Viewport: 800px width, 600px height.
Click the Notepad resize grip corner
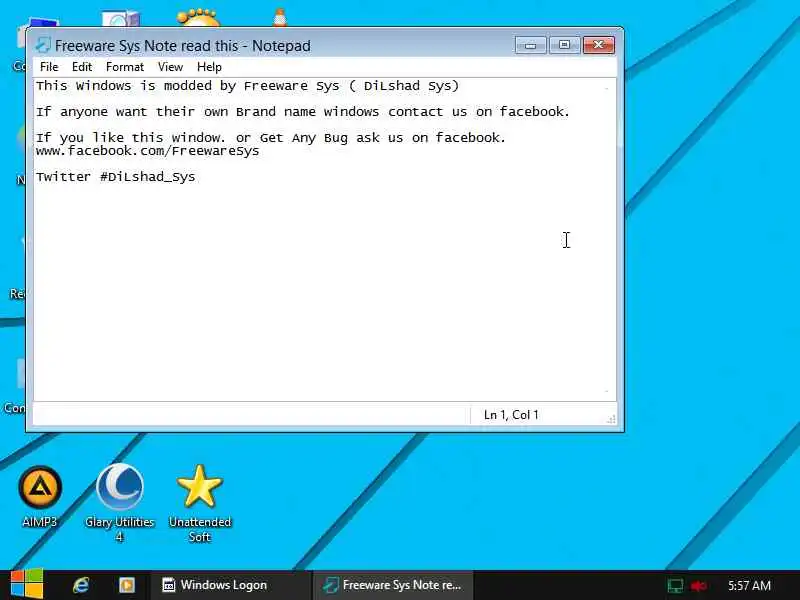(x=611, y=419)
